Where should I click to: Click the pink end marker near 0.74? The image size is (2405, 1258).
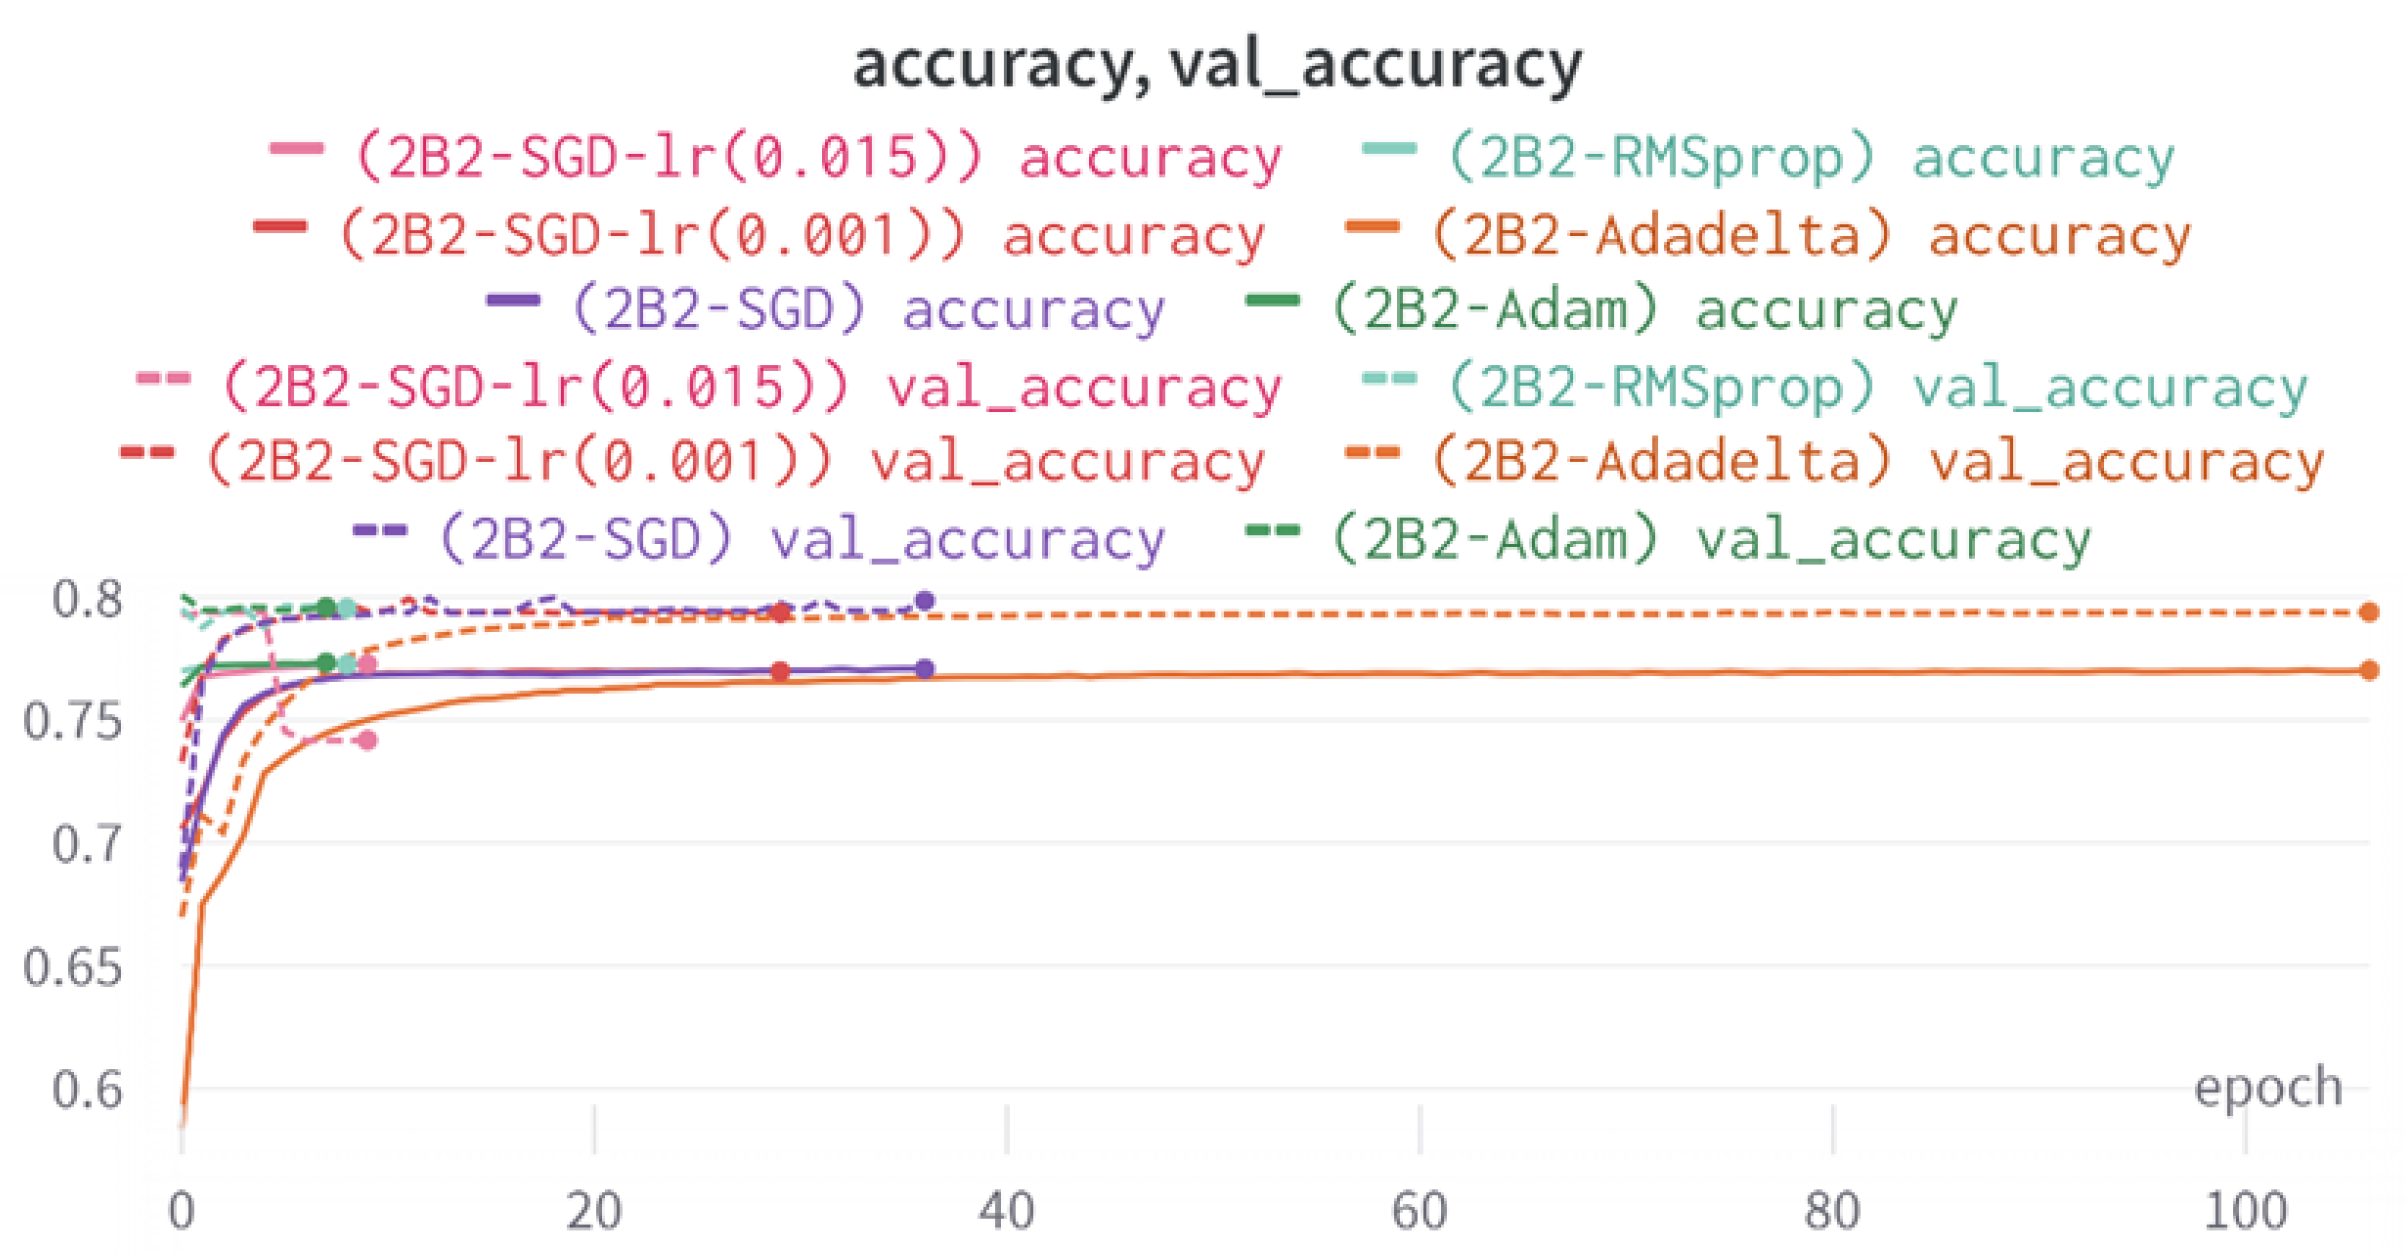pyautogui.click(x=368, y=740)
